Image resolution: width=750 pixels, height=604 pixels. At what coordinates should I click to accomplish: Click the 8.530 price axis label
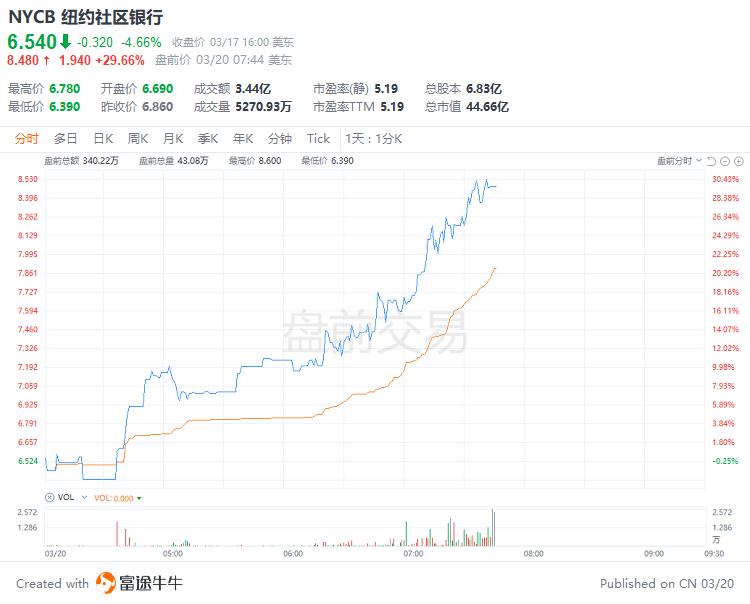(28, 179)
